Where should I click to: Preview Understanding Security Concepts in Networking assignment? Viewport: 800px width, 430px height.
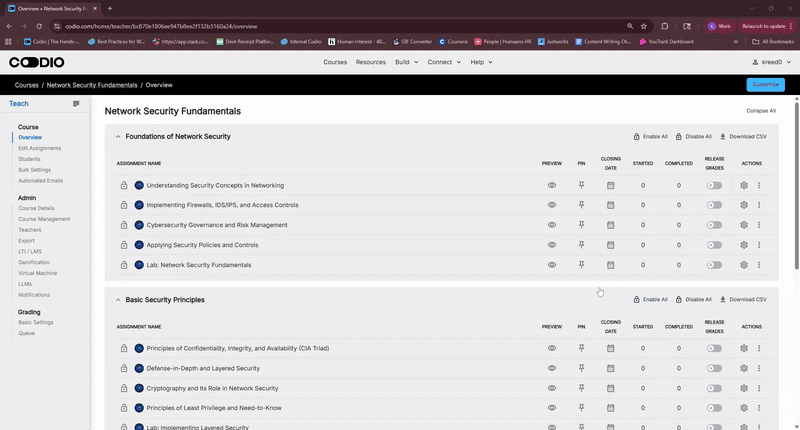tap(551, 185)
